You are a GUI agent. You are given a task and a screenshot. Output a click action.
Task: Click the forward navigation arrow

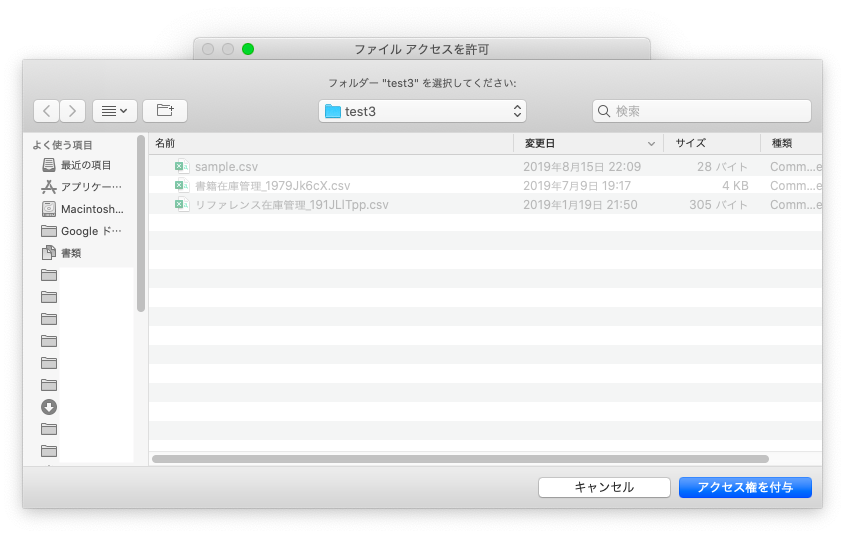(x=73, y=111)
